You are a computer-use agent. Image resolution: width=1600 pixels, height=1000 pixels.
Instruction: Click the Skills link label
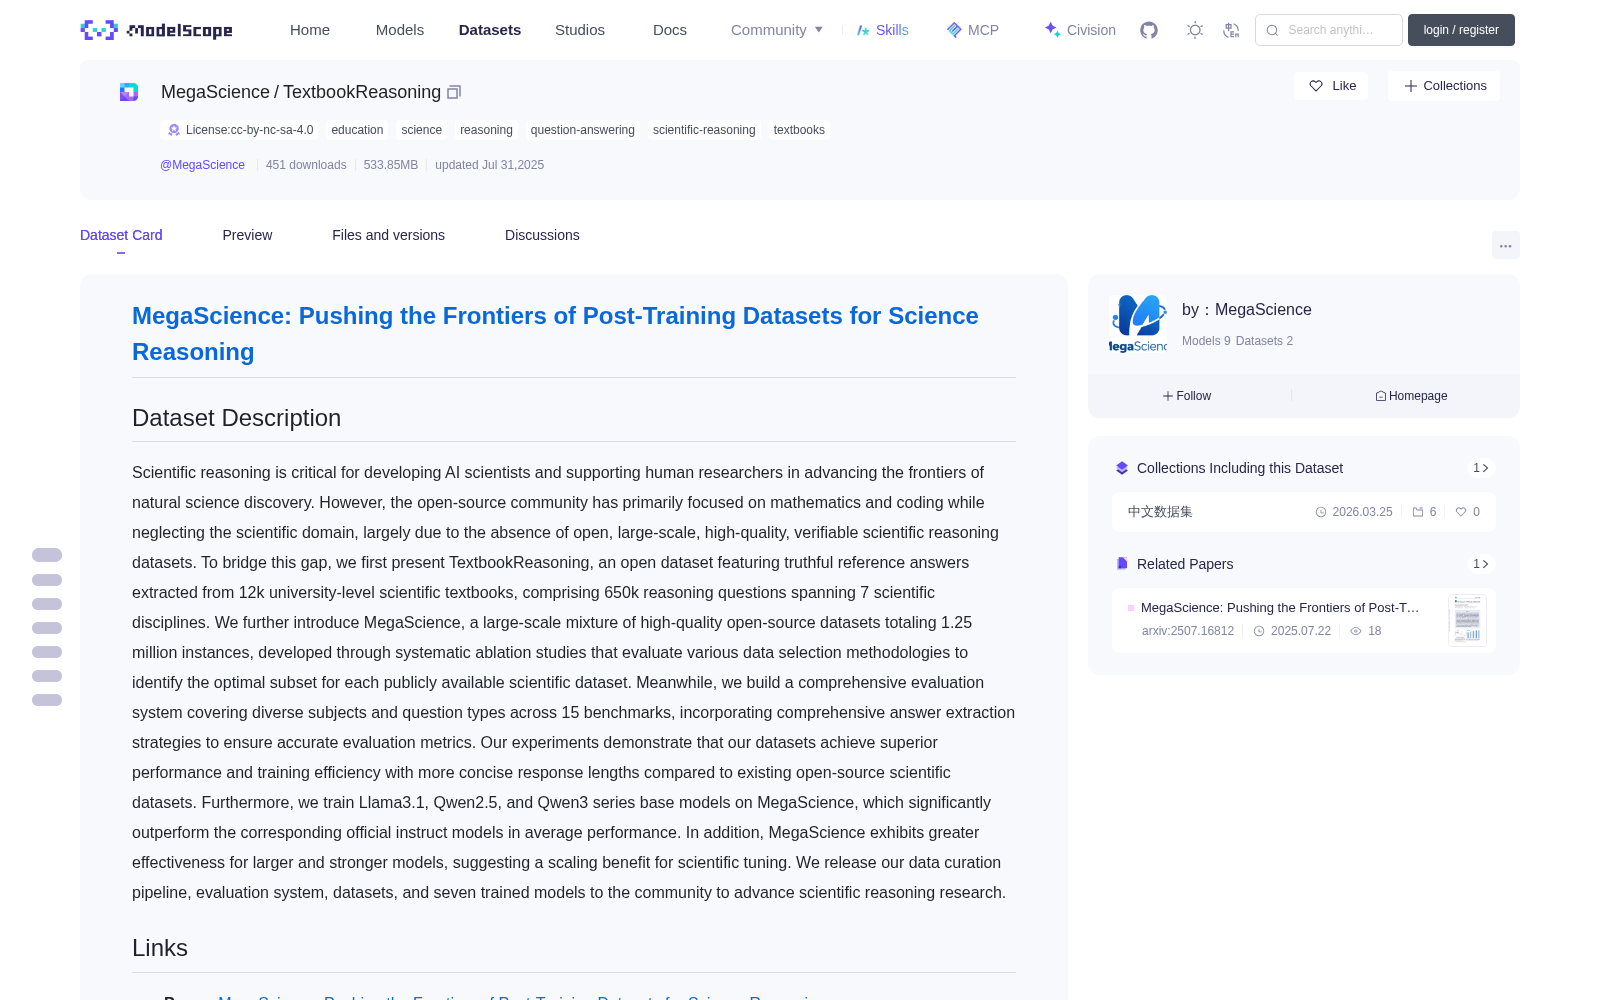click(x=892, y=30)
